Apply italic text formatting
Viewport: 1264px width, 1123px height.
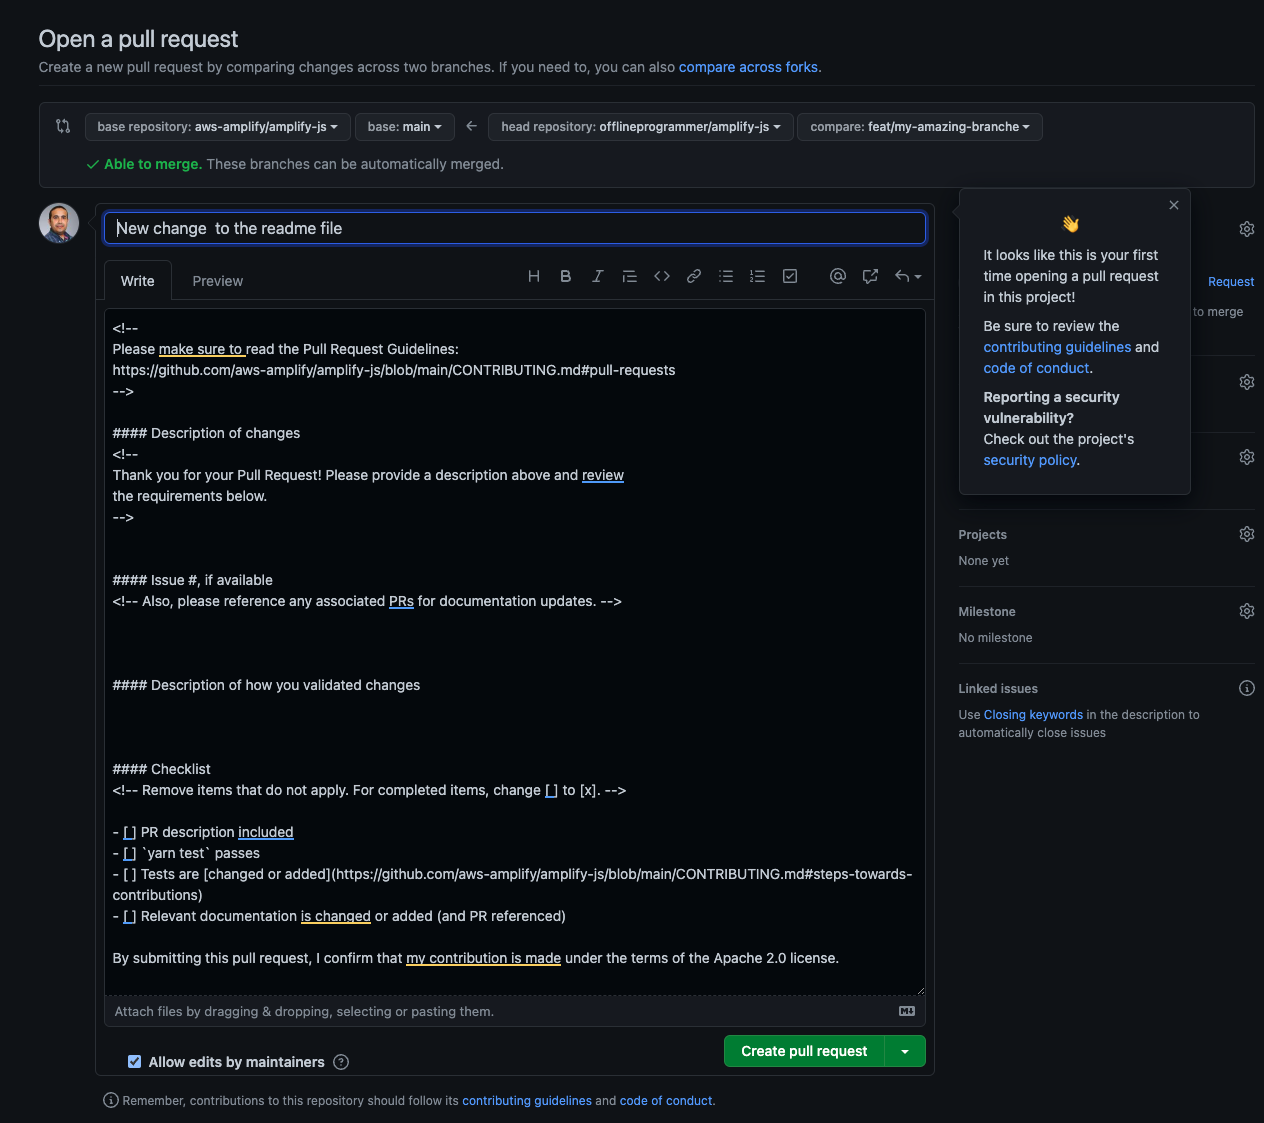tap(598, 276)
